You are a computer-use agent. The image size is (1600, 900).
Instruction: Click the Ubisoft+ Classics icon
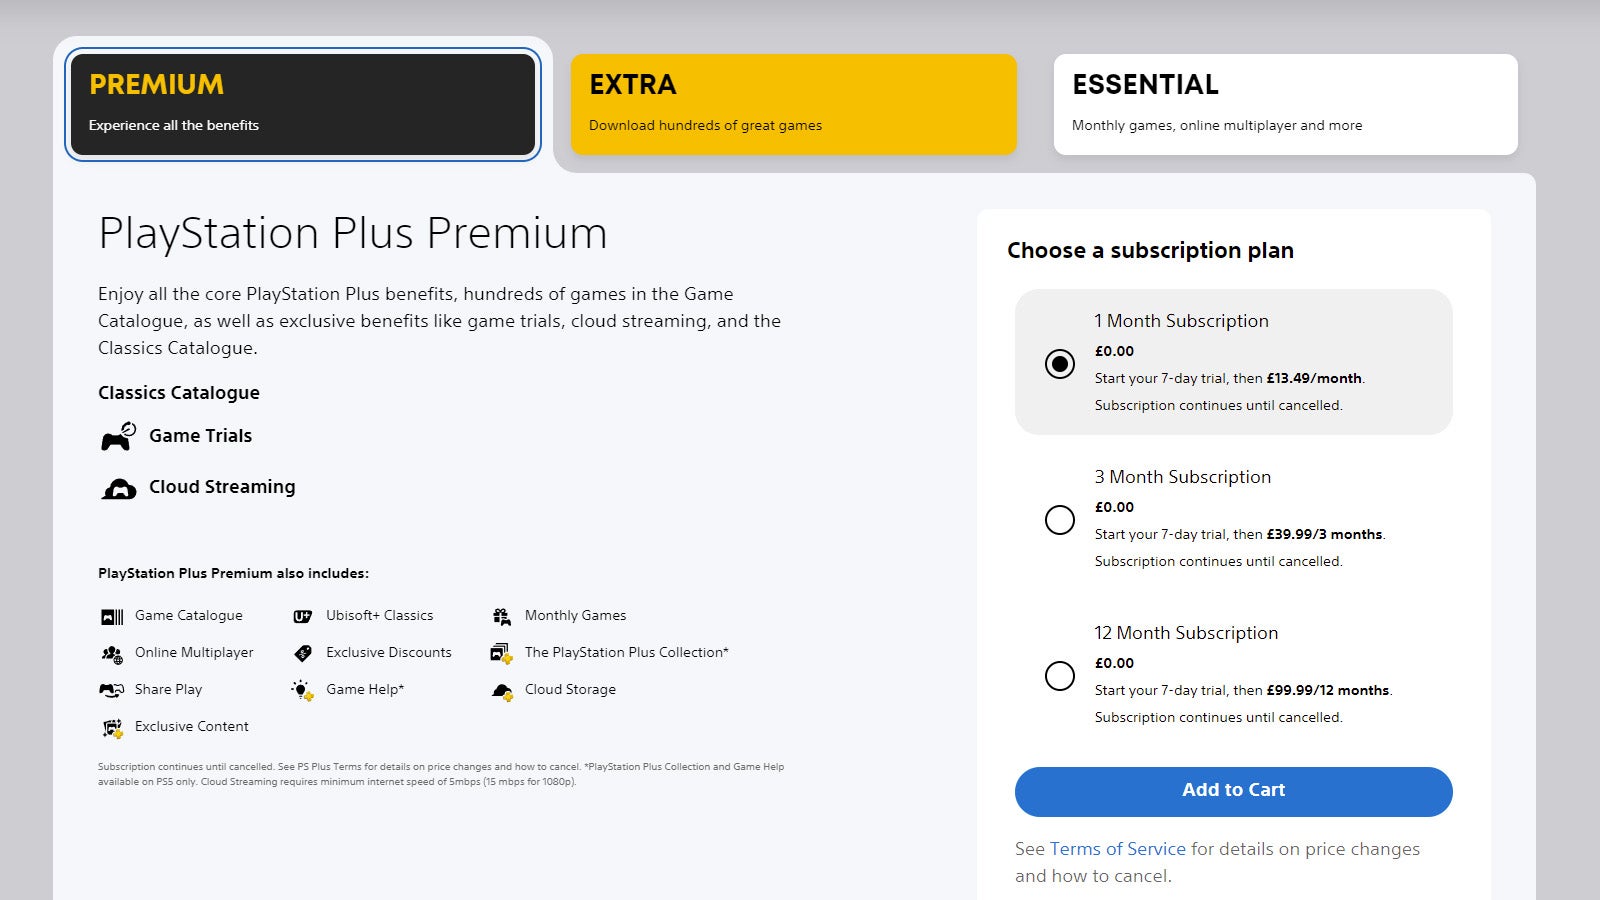tap(302, 616)
